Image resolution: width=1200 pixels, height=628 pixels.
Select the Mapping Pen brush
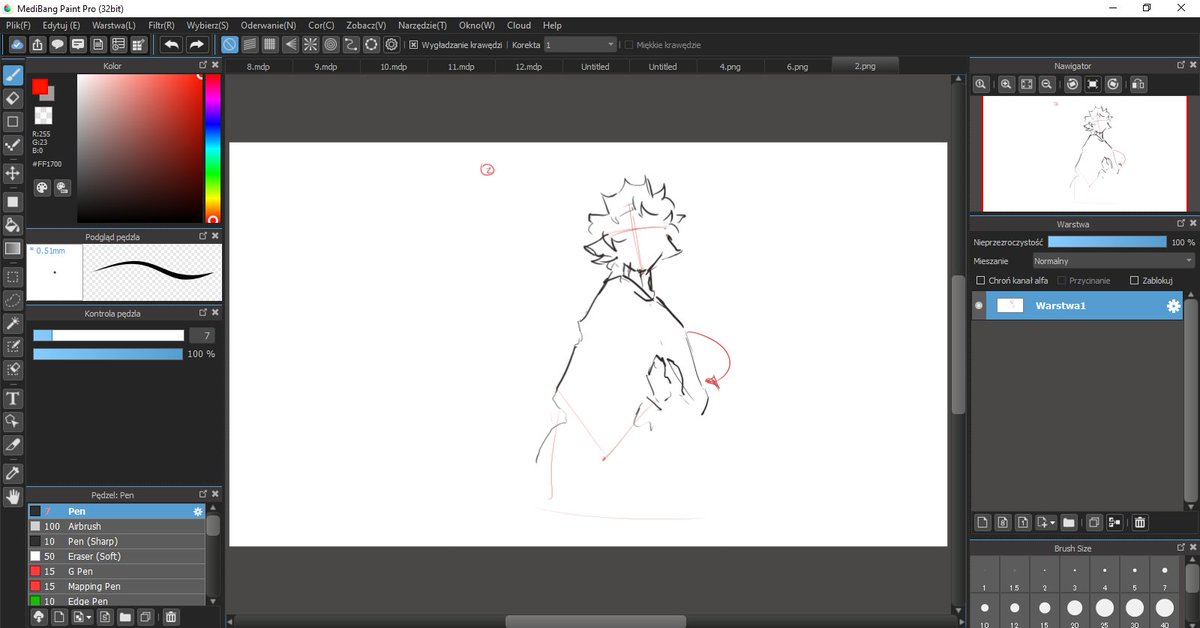117,586
